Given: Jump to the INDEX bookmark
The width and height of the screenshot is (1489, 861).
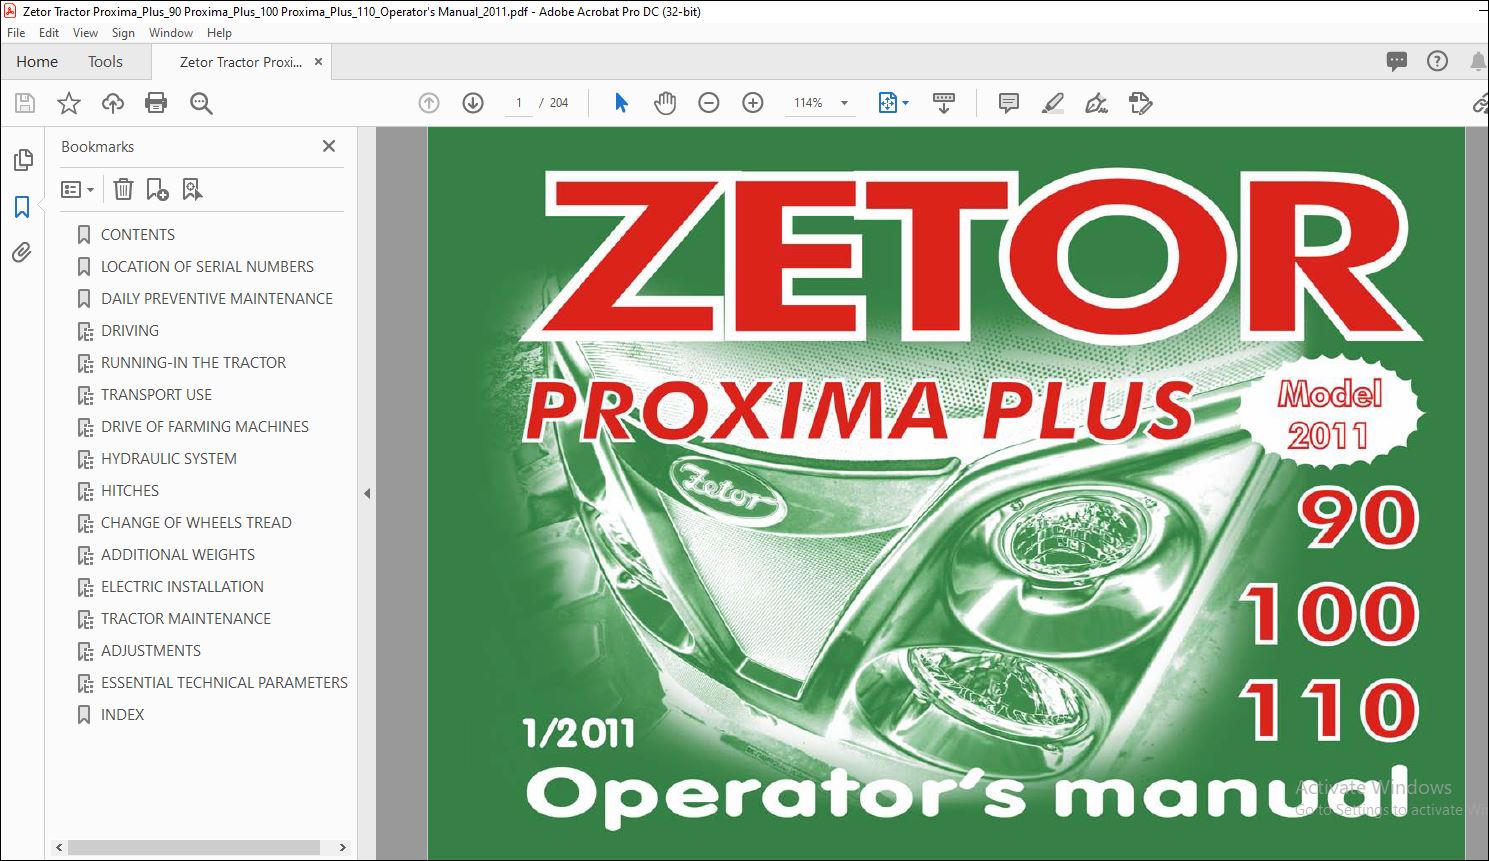Looking at the screenshot, I should point(122,715).
